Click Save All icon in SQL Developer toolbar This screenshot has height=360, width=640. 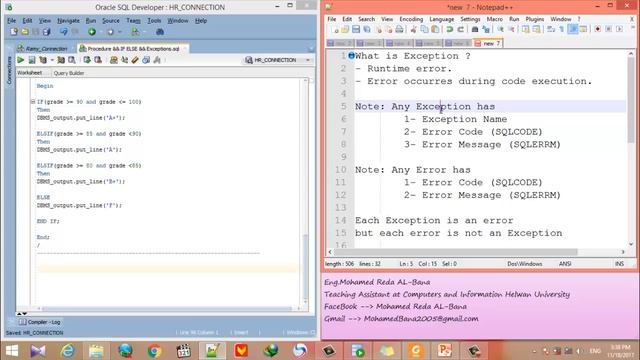pos(47,31)
